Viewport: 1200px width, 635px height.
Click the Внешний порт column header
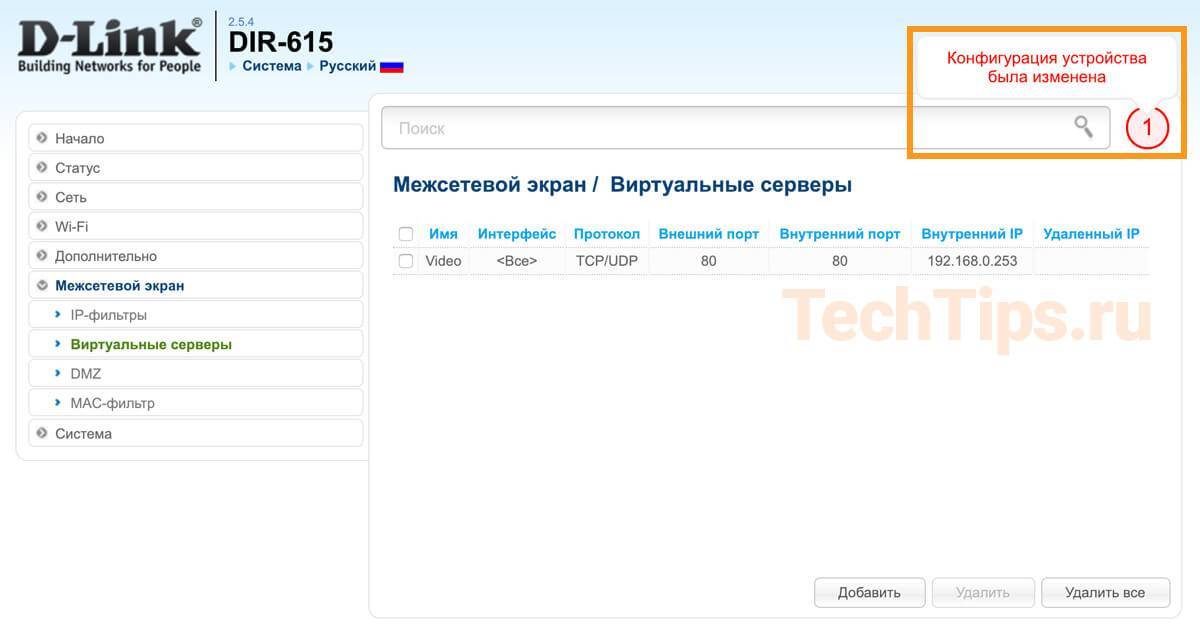point(709,234)
